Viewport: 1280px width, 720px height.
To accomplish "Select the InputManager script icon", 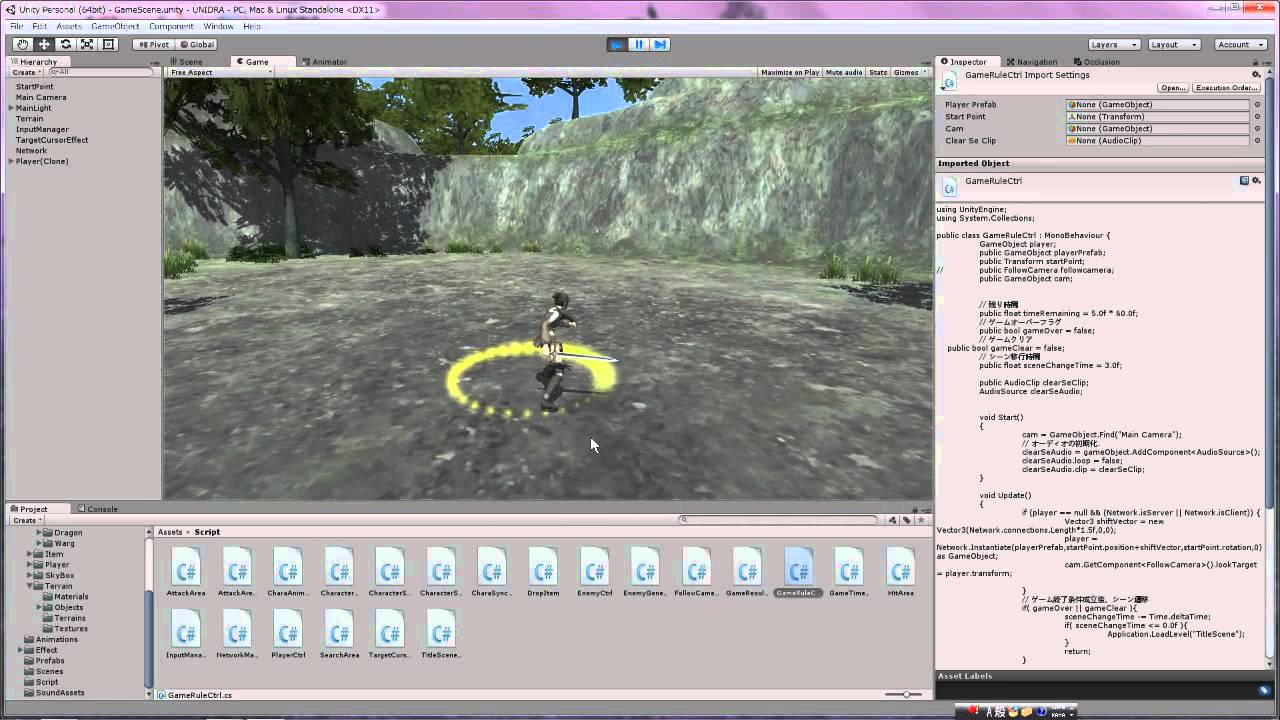I will click(x=185, y=629).
